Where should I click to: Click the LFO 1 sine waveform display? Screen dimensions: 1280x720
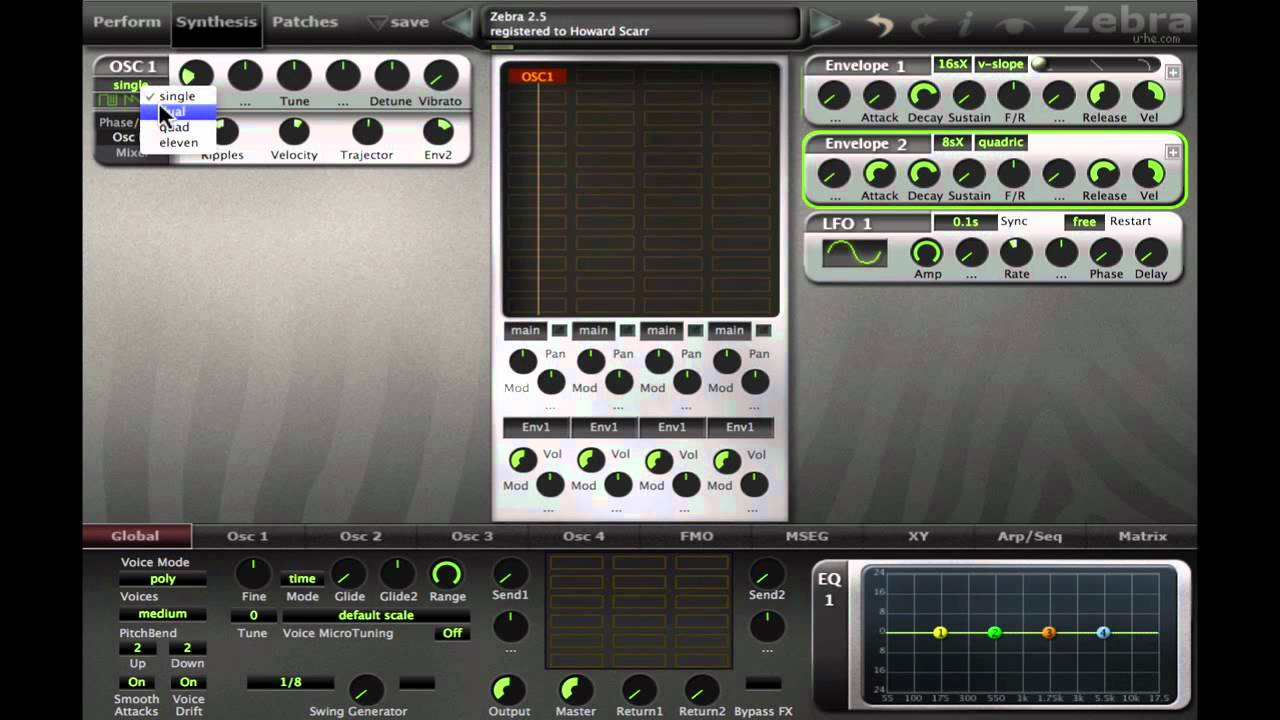(854, 253)
